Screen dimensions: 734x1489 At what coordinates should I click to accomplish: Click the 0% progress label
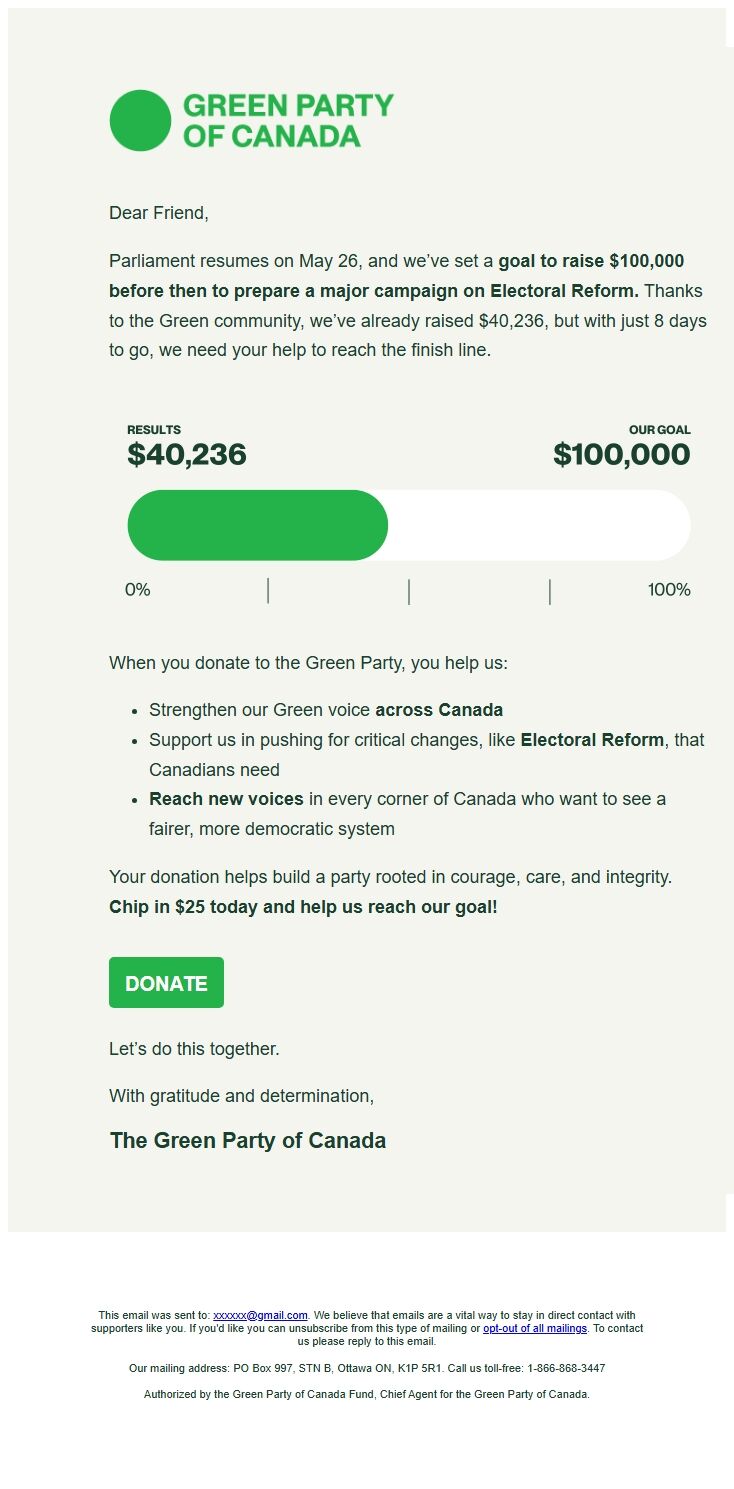[x=137, y=590]
